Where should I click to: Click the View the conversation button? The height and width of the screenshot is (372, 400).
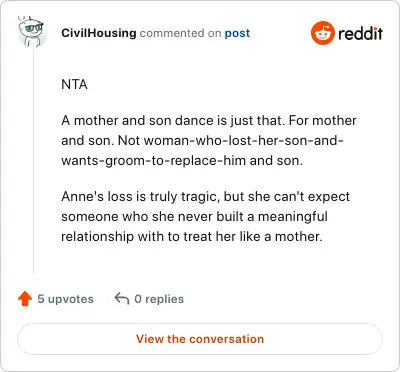pyautogui.click(x=200, y=339)
